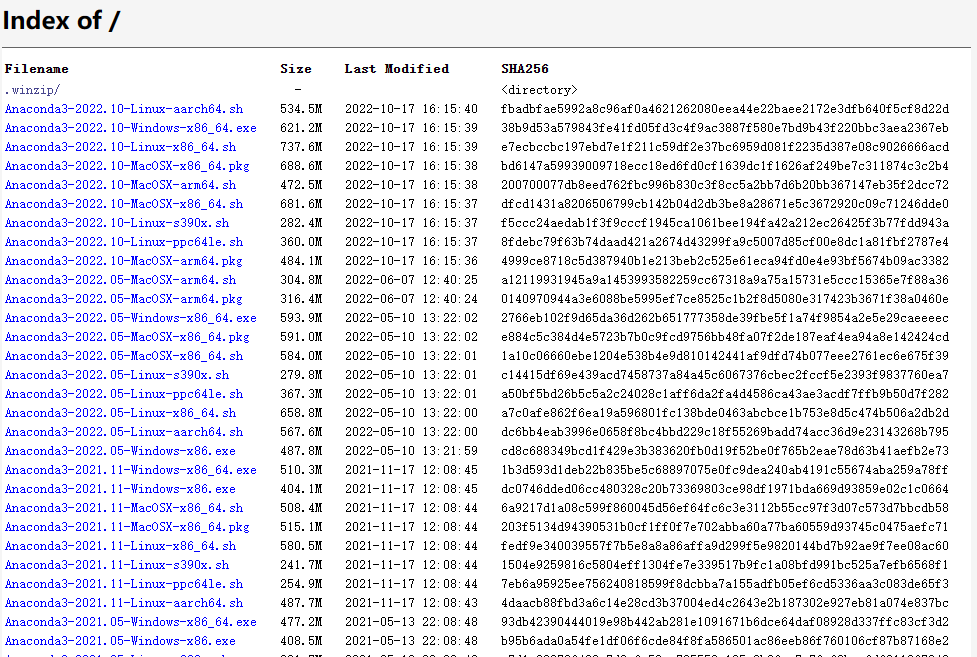
Task: Click the Size column header
Action: coord(296,69)
